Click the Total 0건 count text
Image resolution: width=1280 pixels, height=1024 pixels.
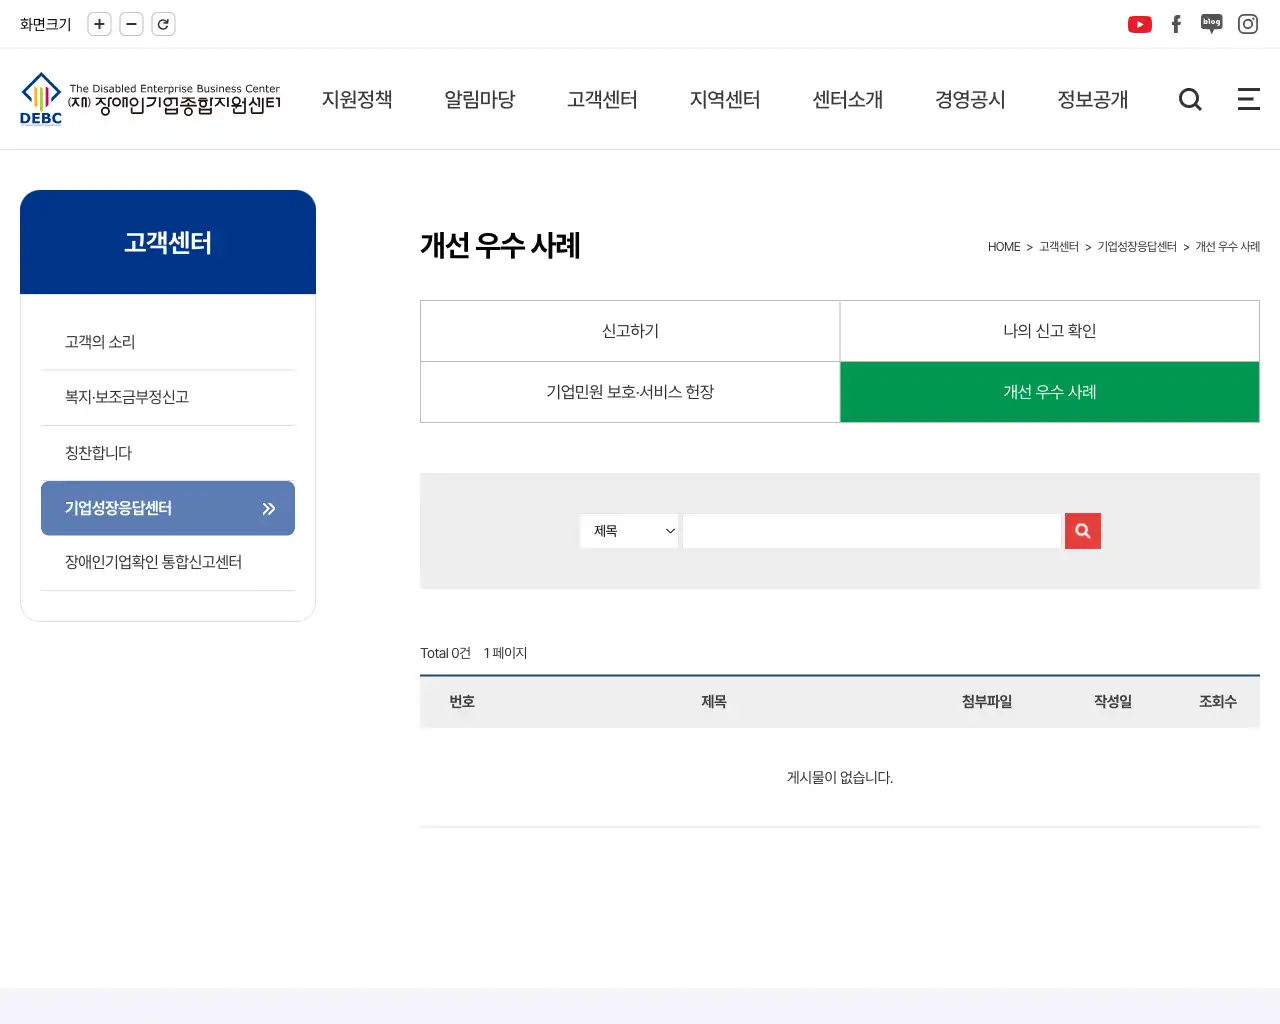coord(445,653)
